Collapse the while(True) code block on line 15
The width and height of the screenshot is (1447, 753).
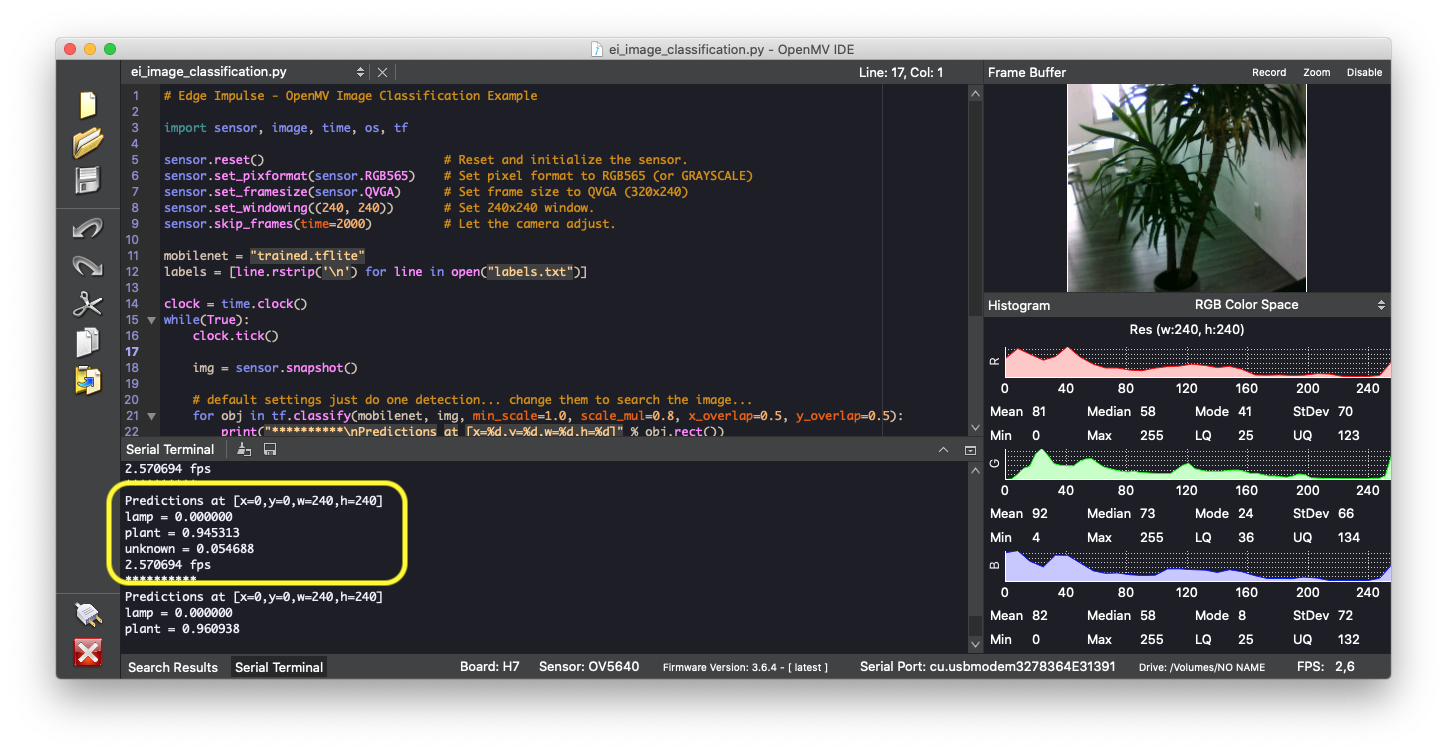point(152,320)
